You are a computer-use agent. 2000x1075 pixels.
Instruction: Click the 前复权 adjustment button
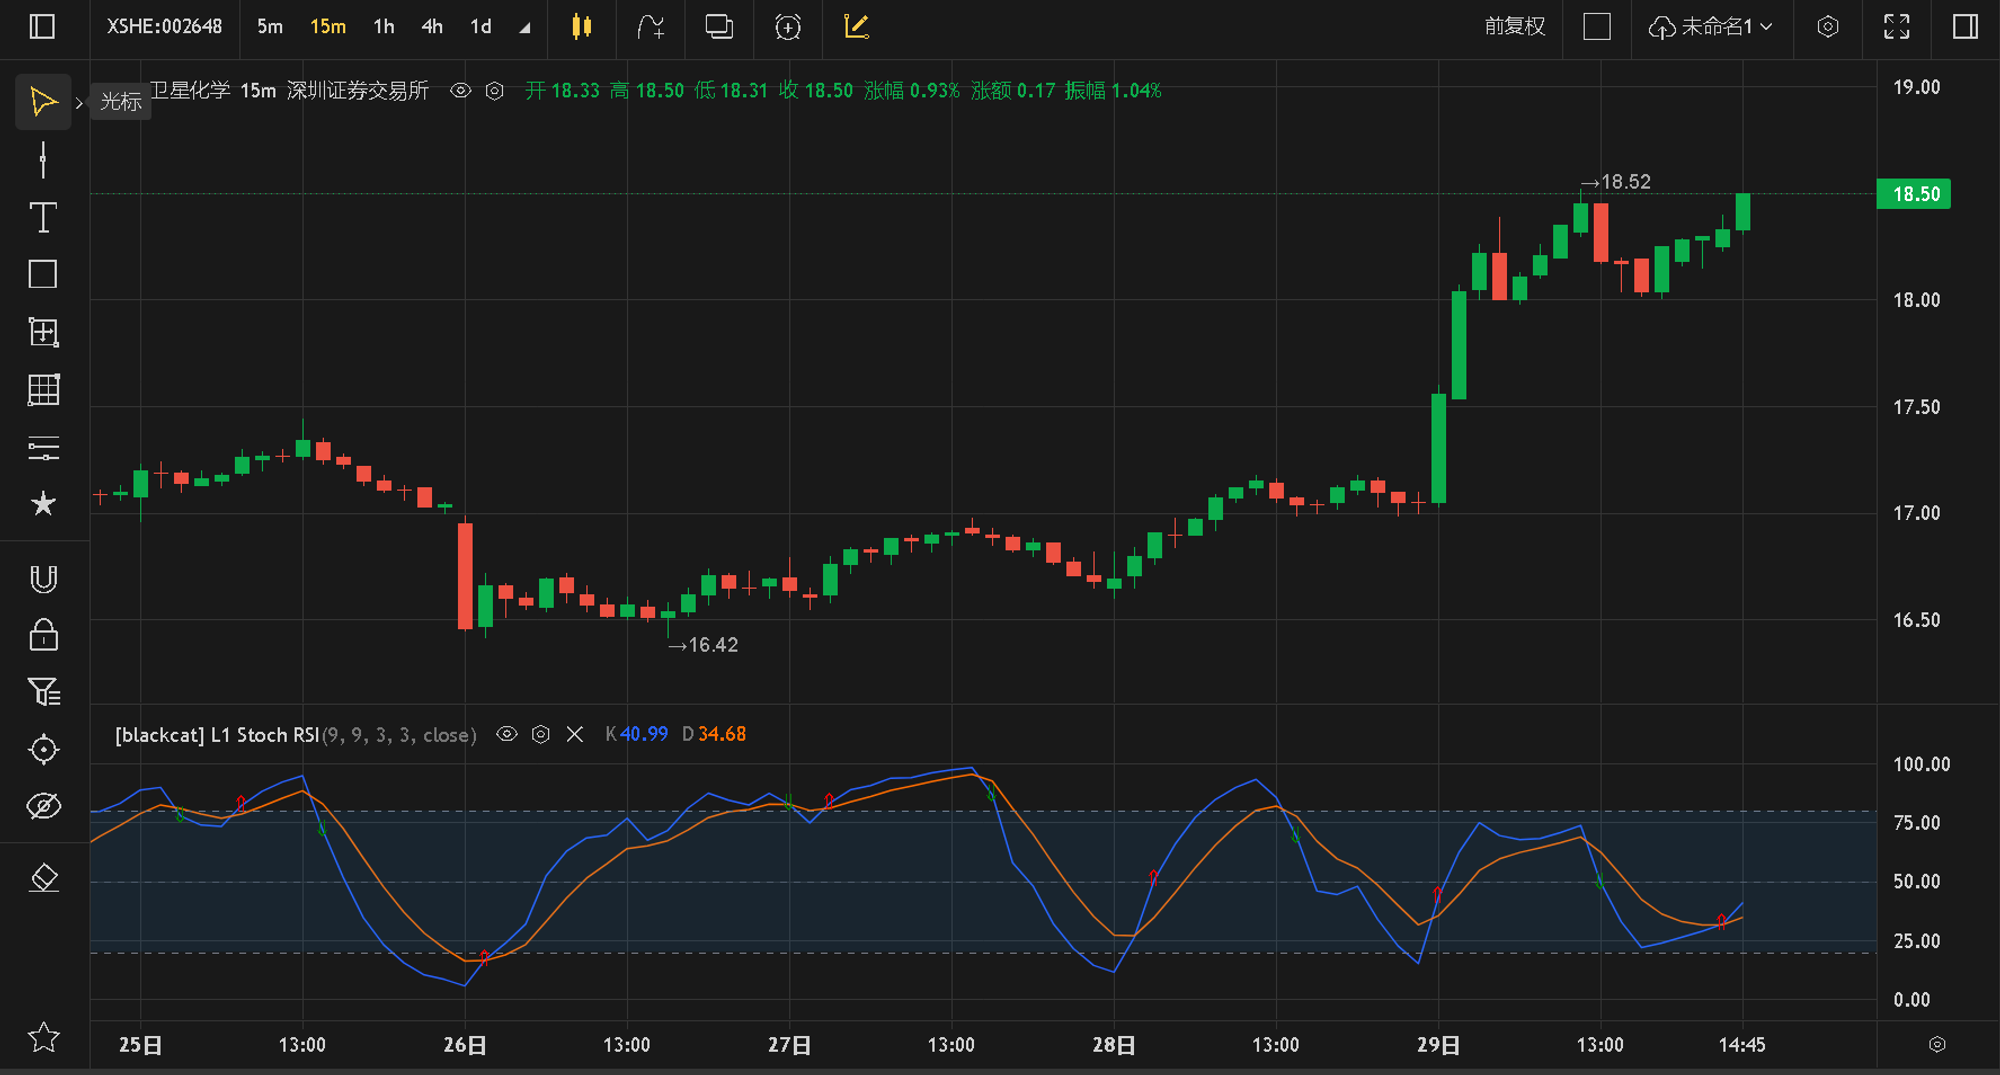[1514, 27]
